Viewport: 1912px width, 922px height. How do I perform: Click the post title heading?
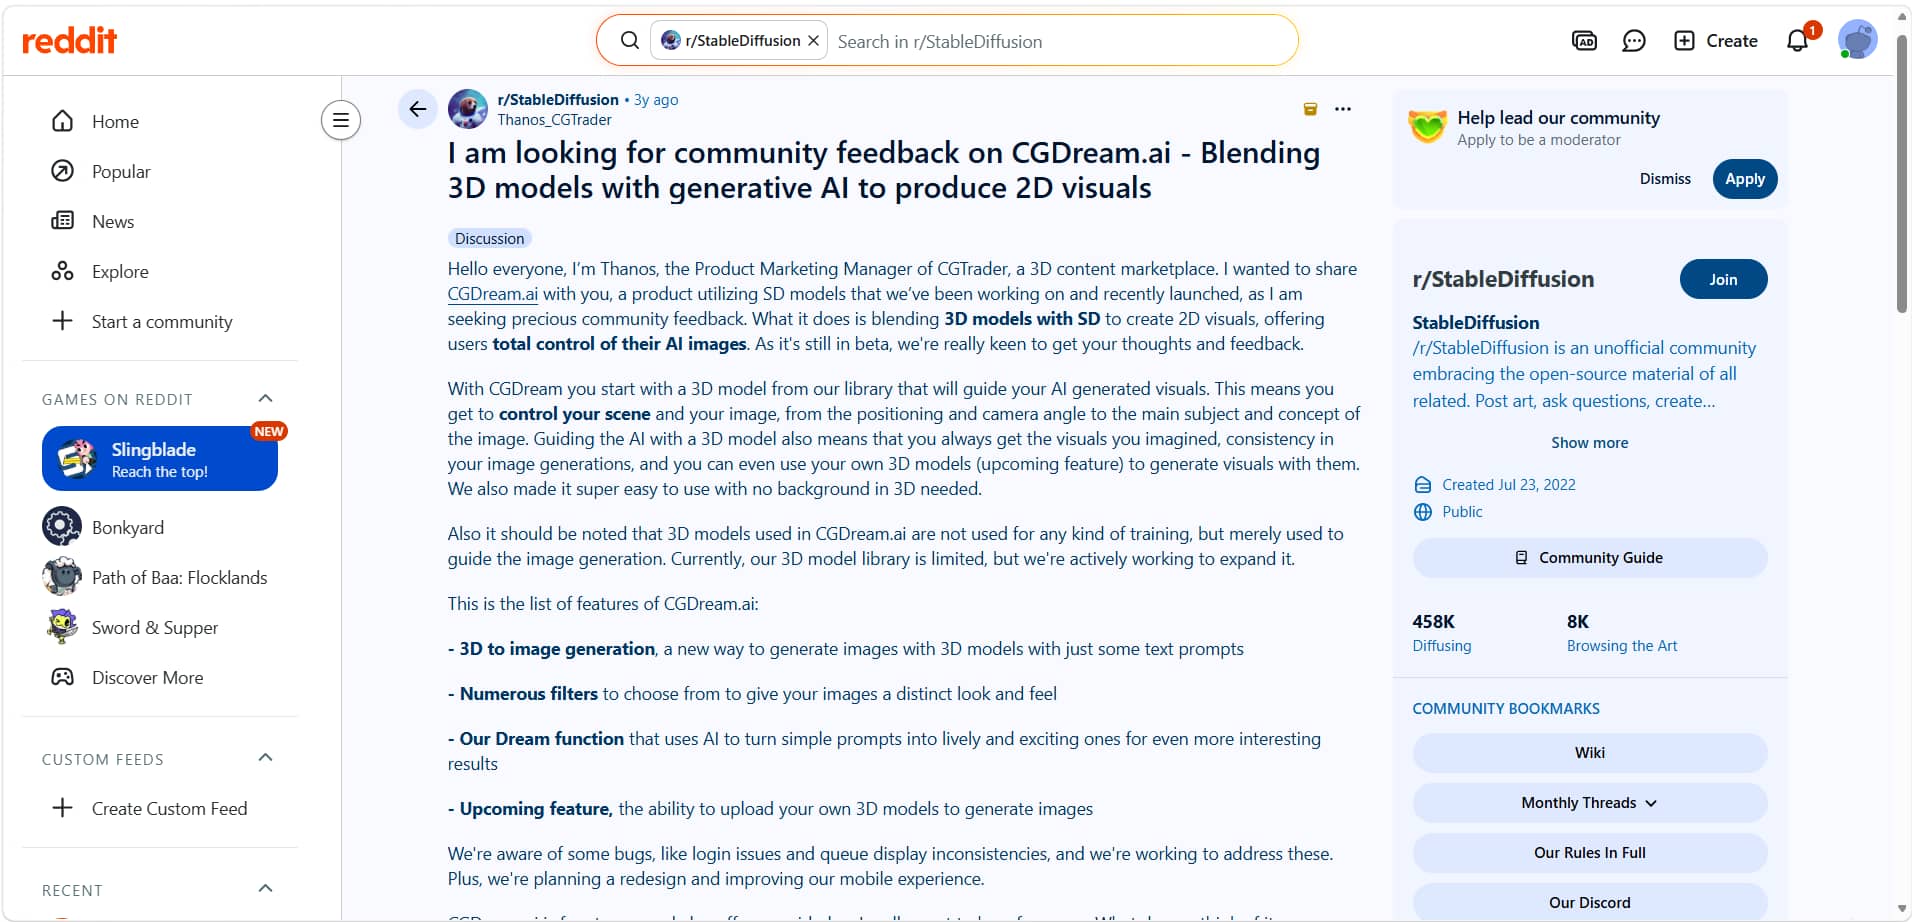884,170
